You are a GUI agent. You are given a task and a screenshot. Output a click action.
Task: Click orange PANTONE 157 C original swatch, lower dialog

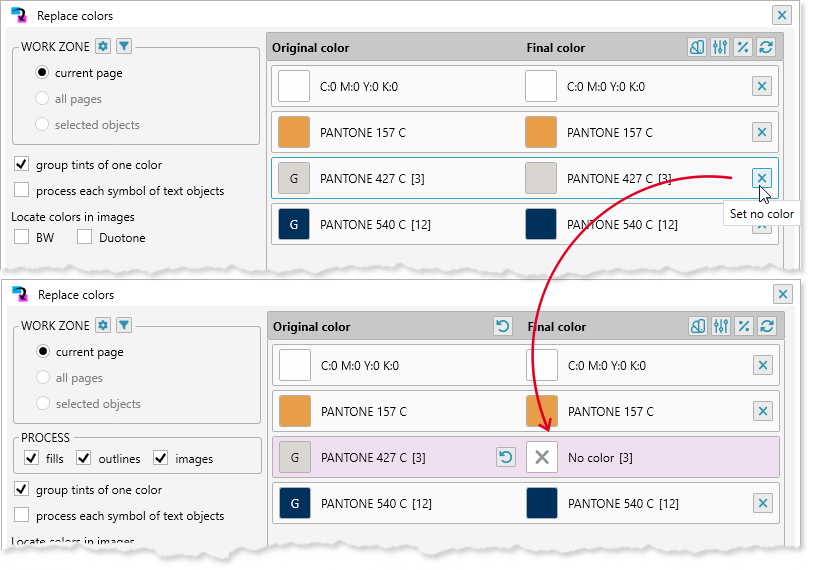295,411
